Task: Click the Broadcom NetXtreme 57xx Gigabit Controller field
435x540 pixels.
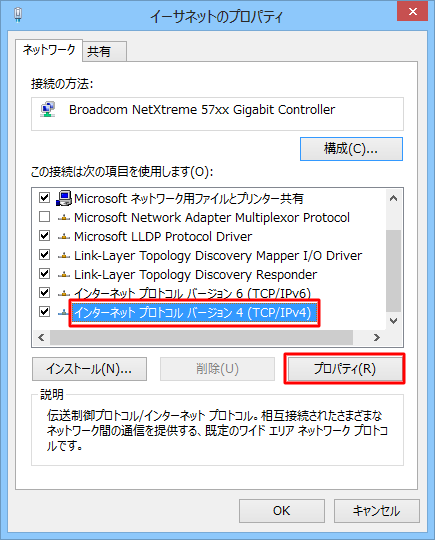Action: click(217, 114)
